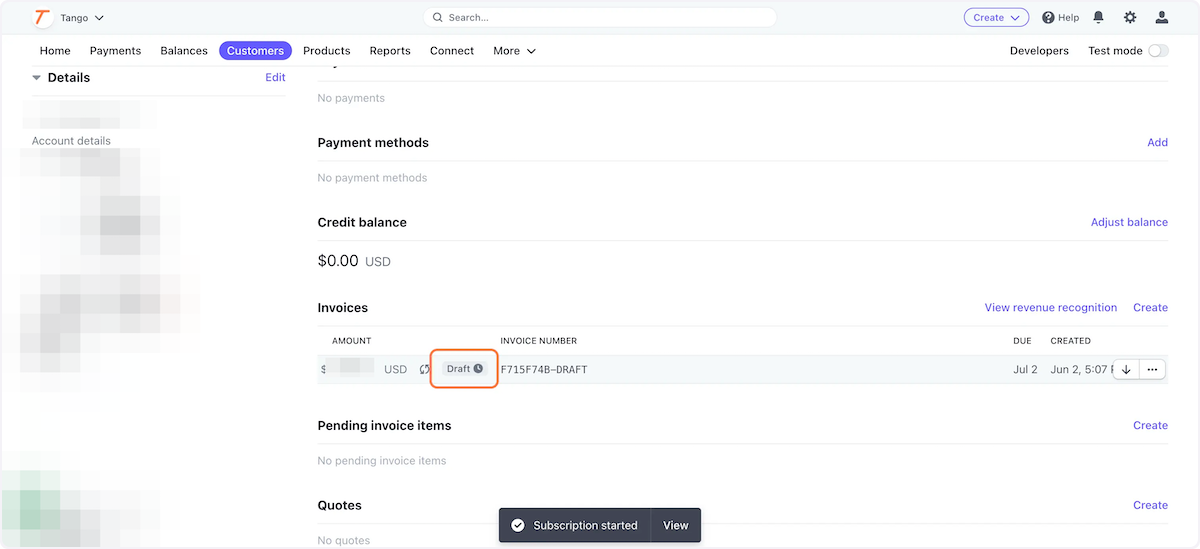Click the recurring subscription icon on invoice row
Viewport: 1200px width, 549px height.
click(425, 369)
